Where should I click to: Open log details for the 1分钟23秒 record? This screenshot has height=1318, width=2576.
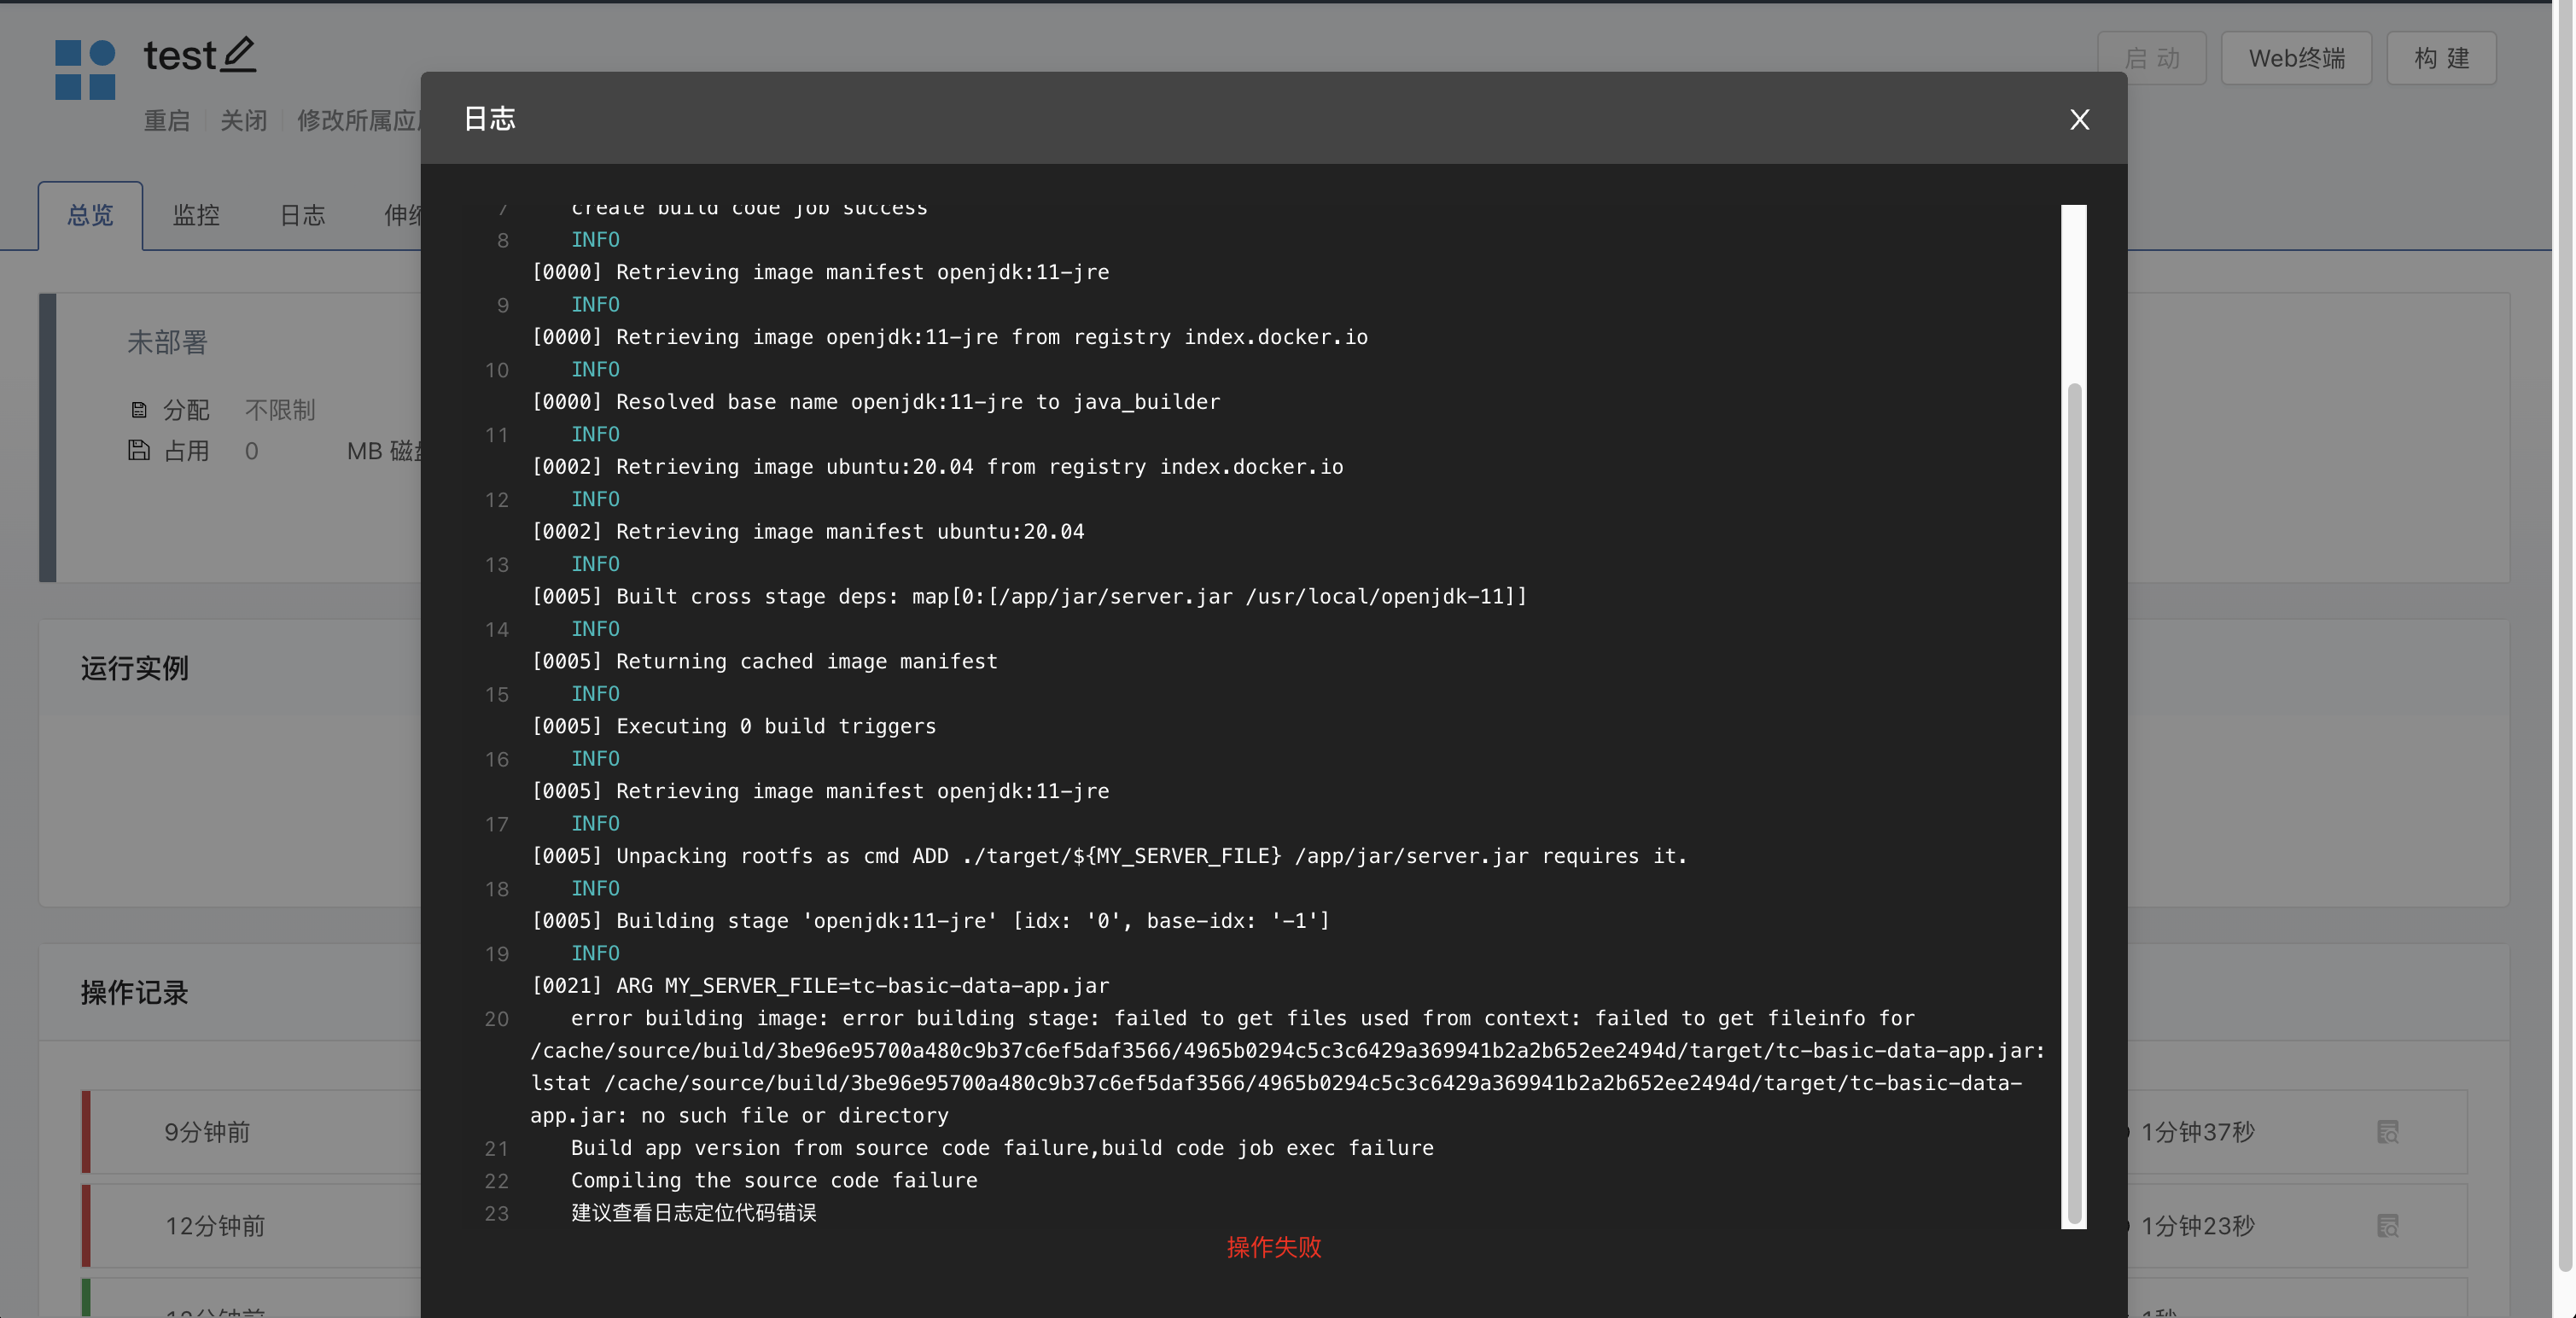tap(2389, 1226)
